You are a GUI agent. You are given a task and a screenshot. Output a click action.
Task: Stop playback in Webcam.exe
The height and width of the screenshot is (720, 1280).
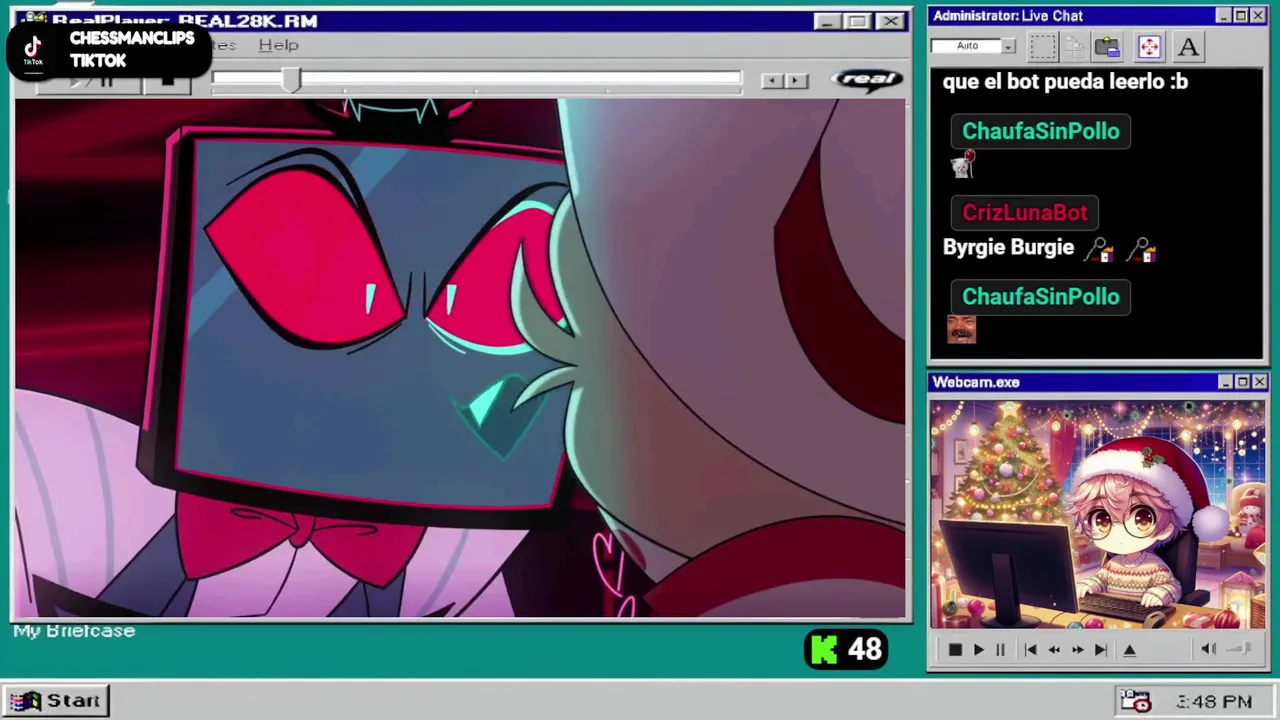pos(954,650)
